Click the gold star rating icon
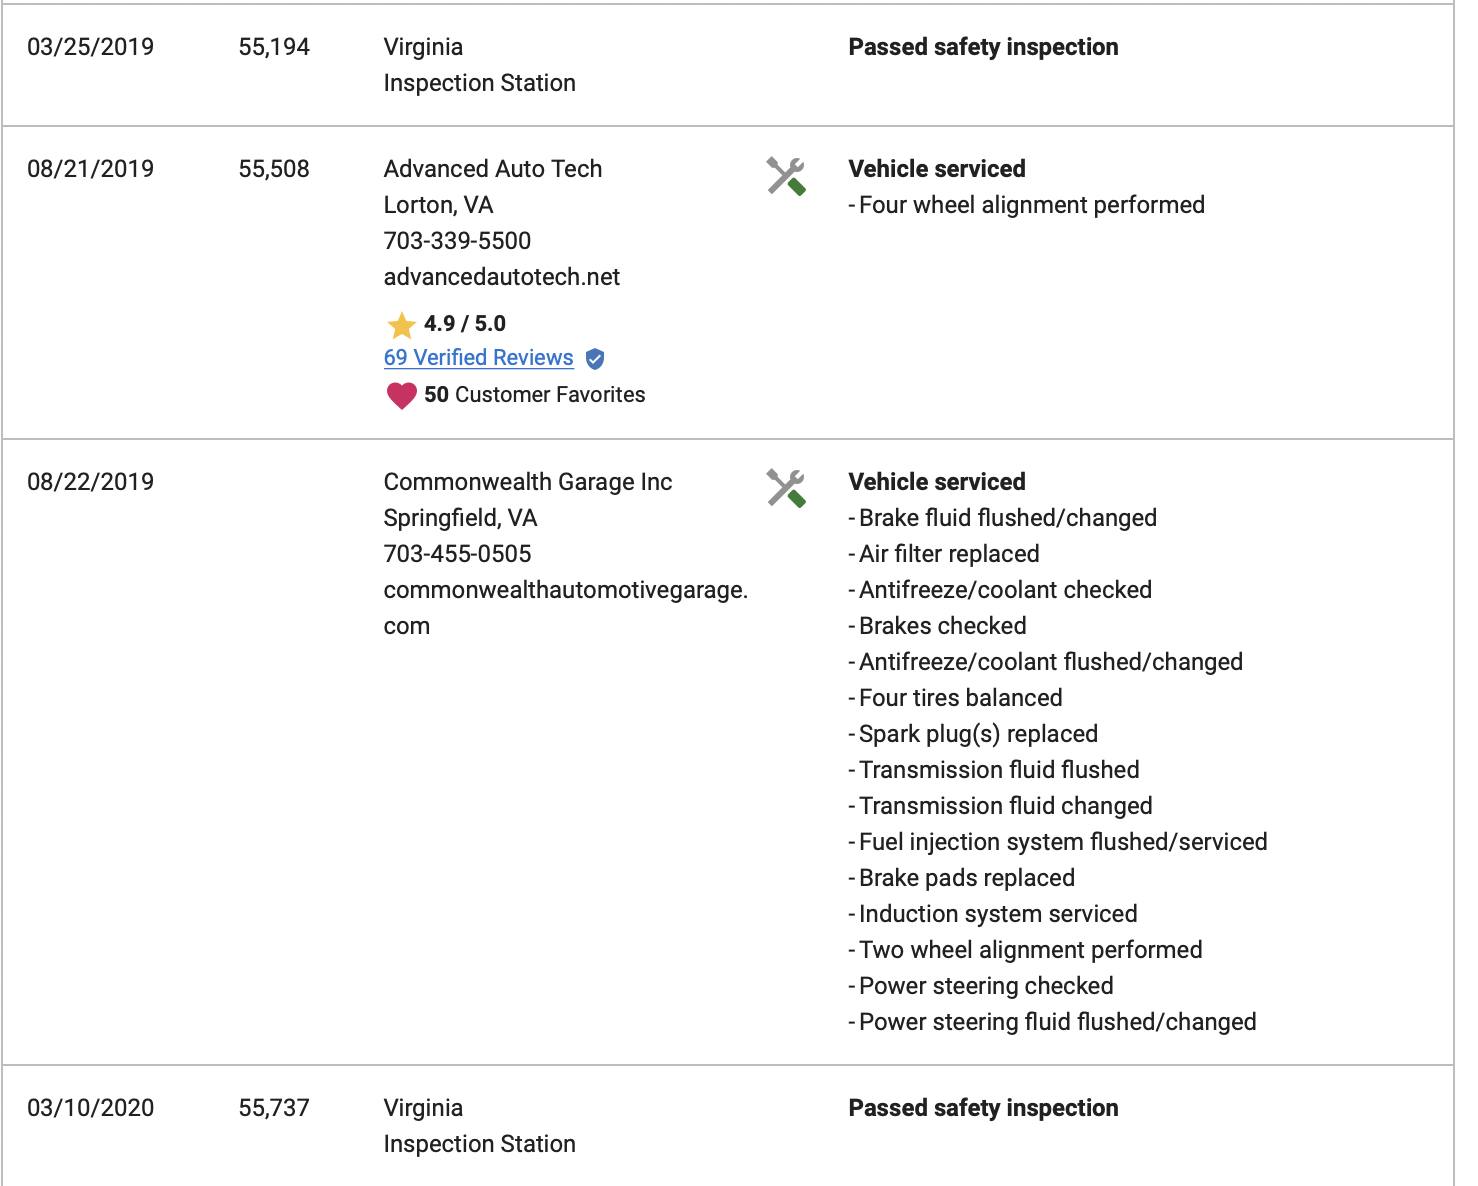 click(401, 325)
